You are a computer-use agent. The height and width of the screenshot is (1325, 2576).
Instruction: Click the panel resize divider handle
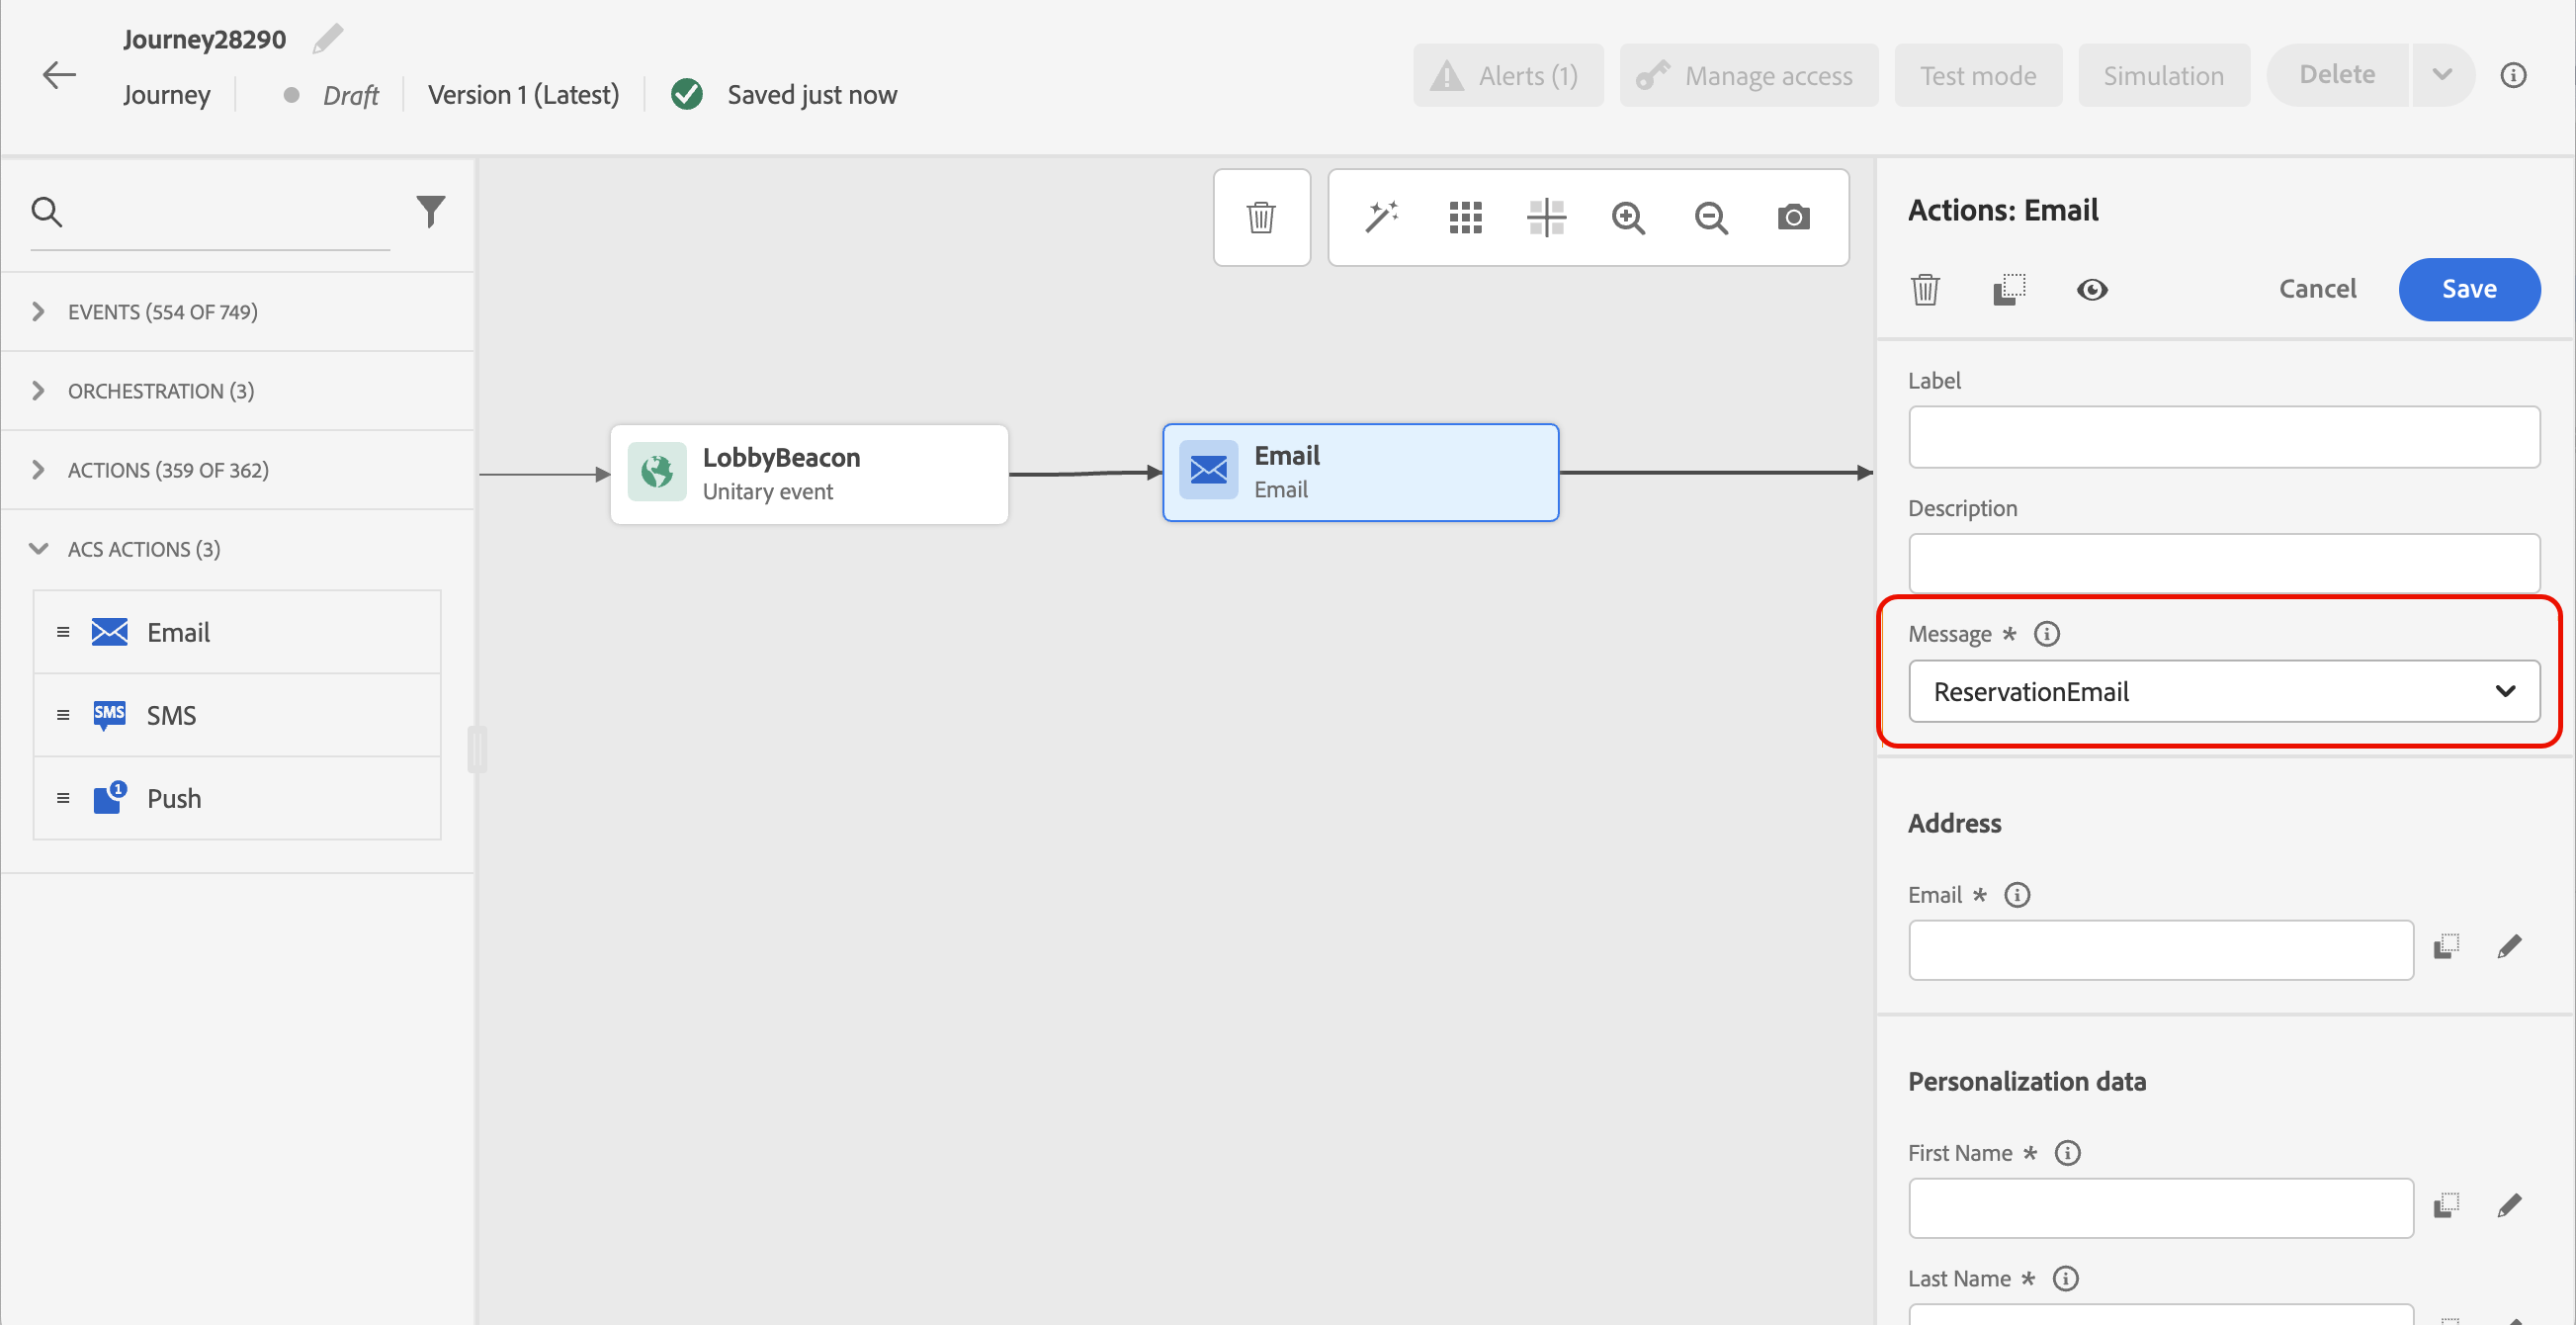[477, 749]
